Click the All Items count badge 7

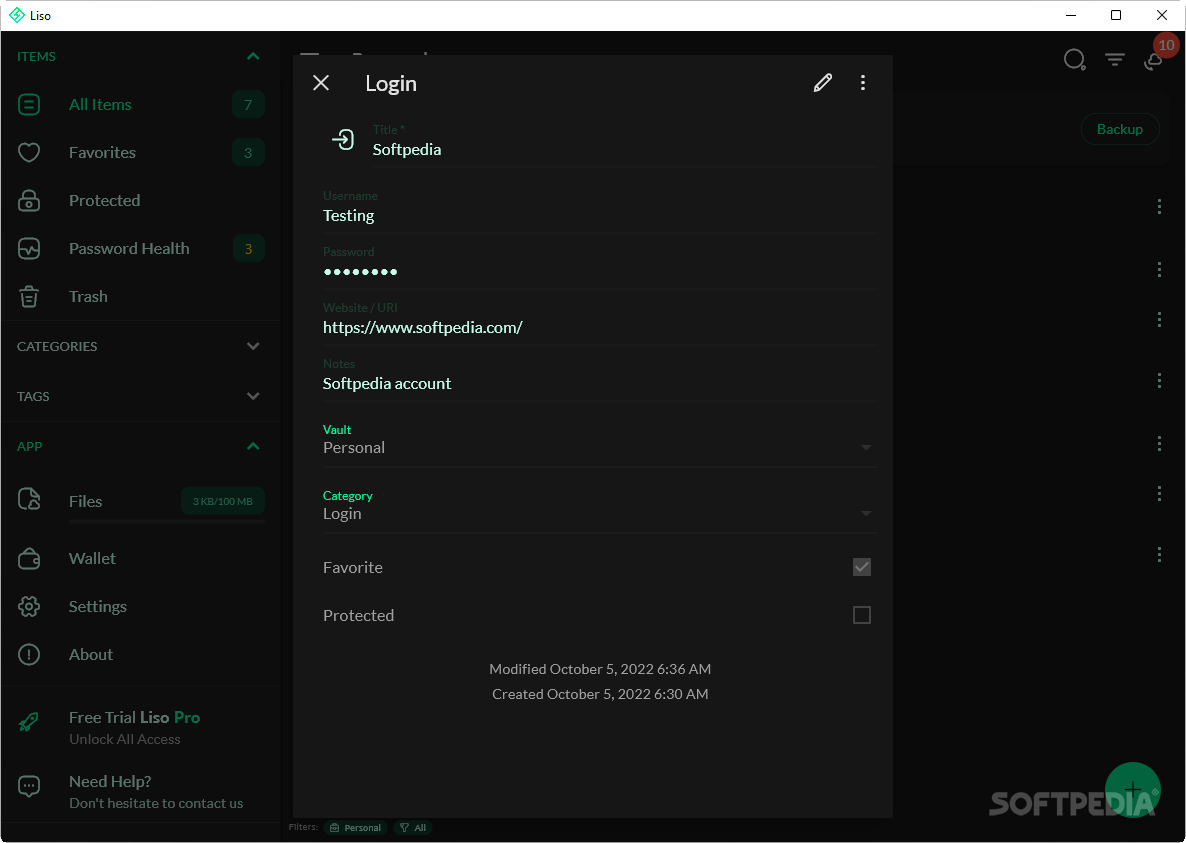(248, 104)
